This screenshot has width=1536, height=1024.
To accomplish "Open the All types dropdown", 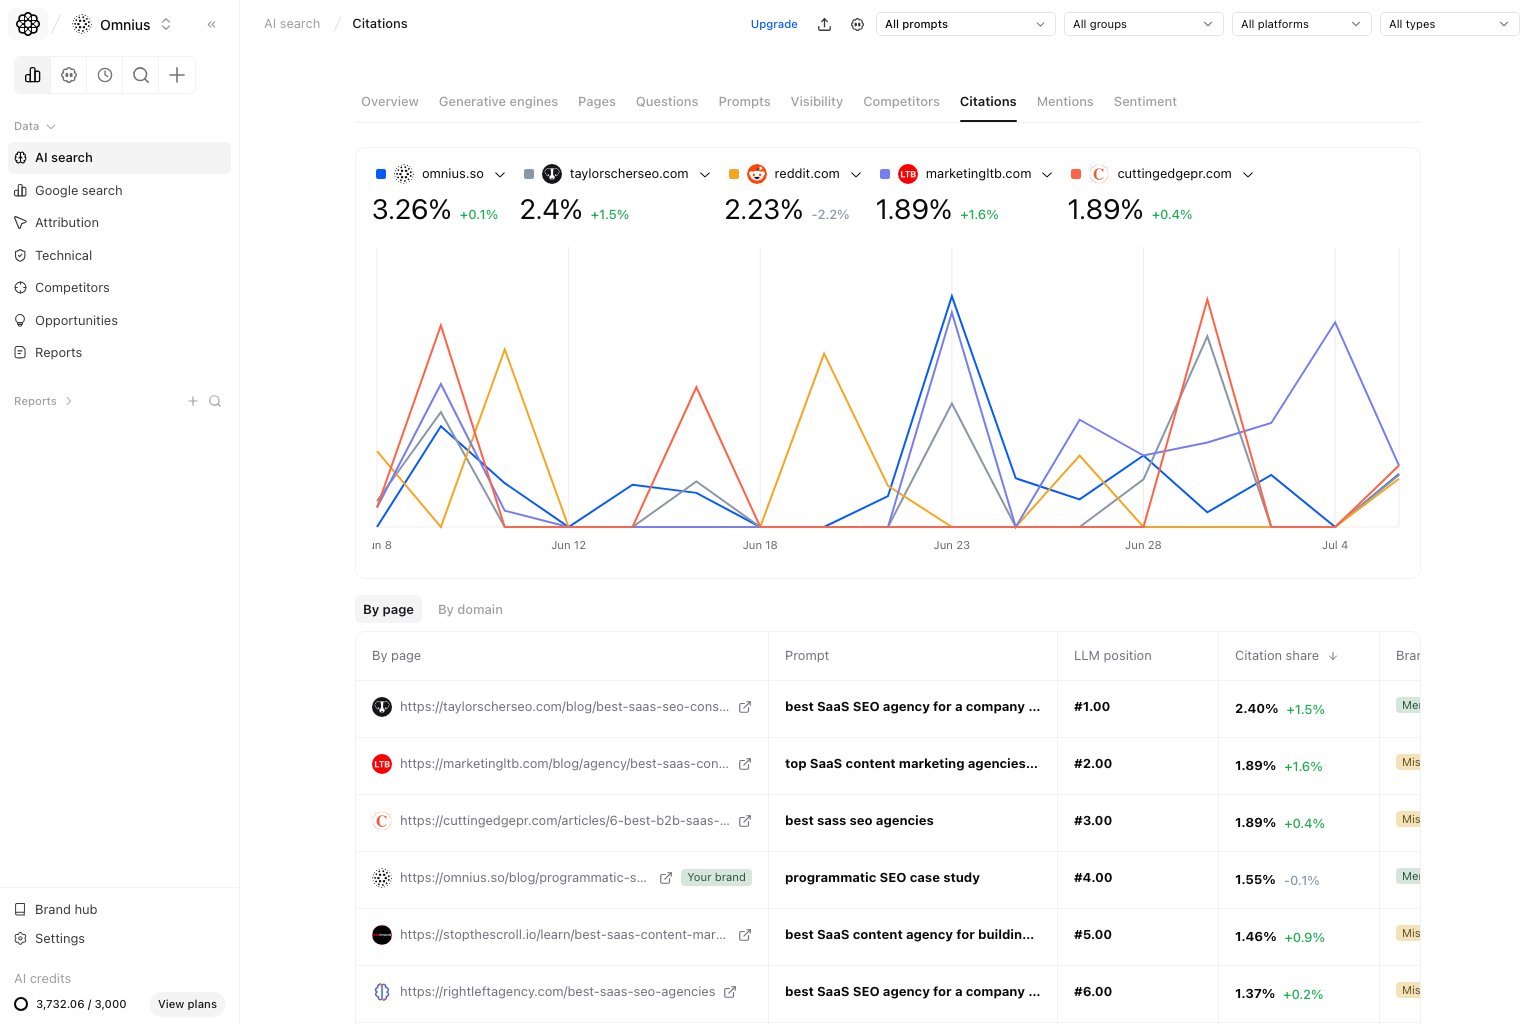I will 1449,24.
